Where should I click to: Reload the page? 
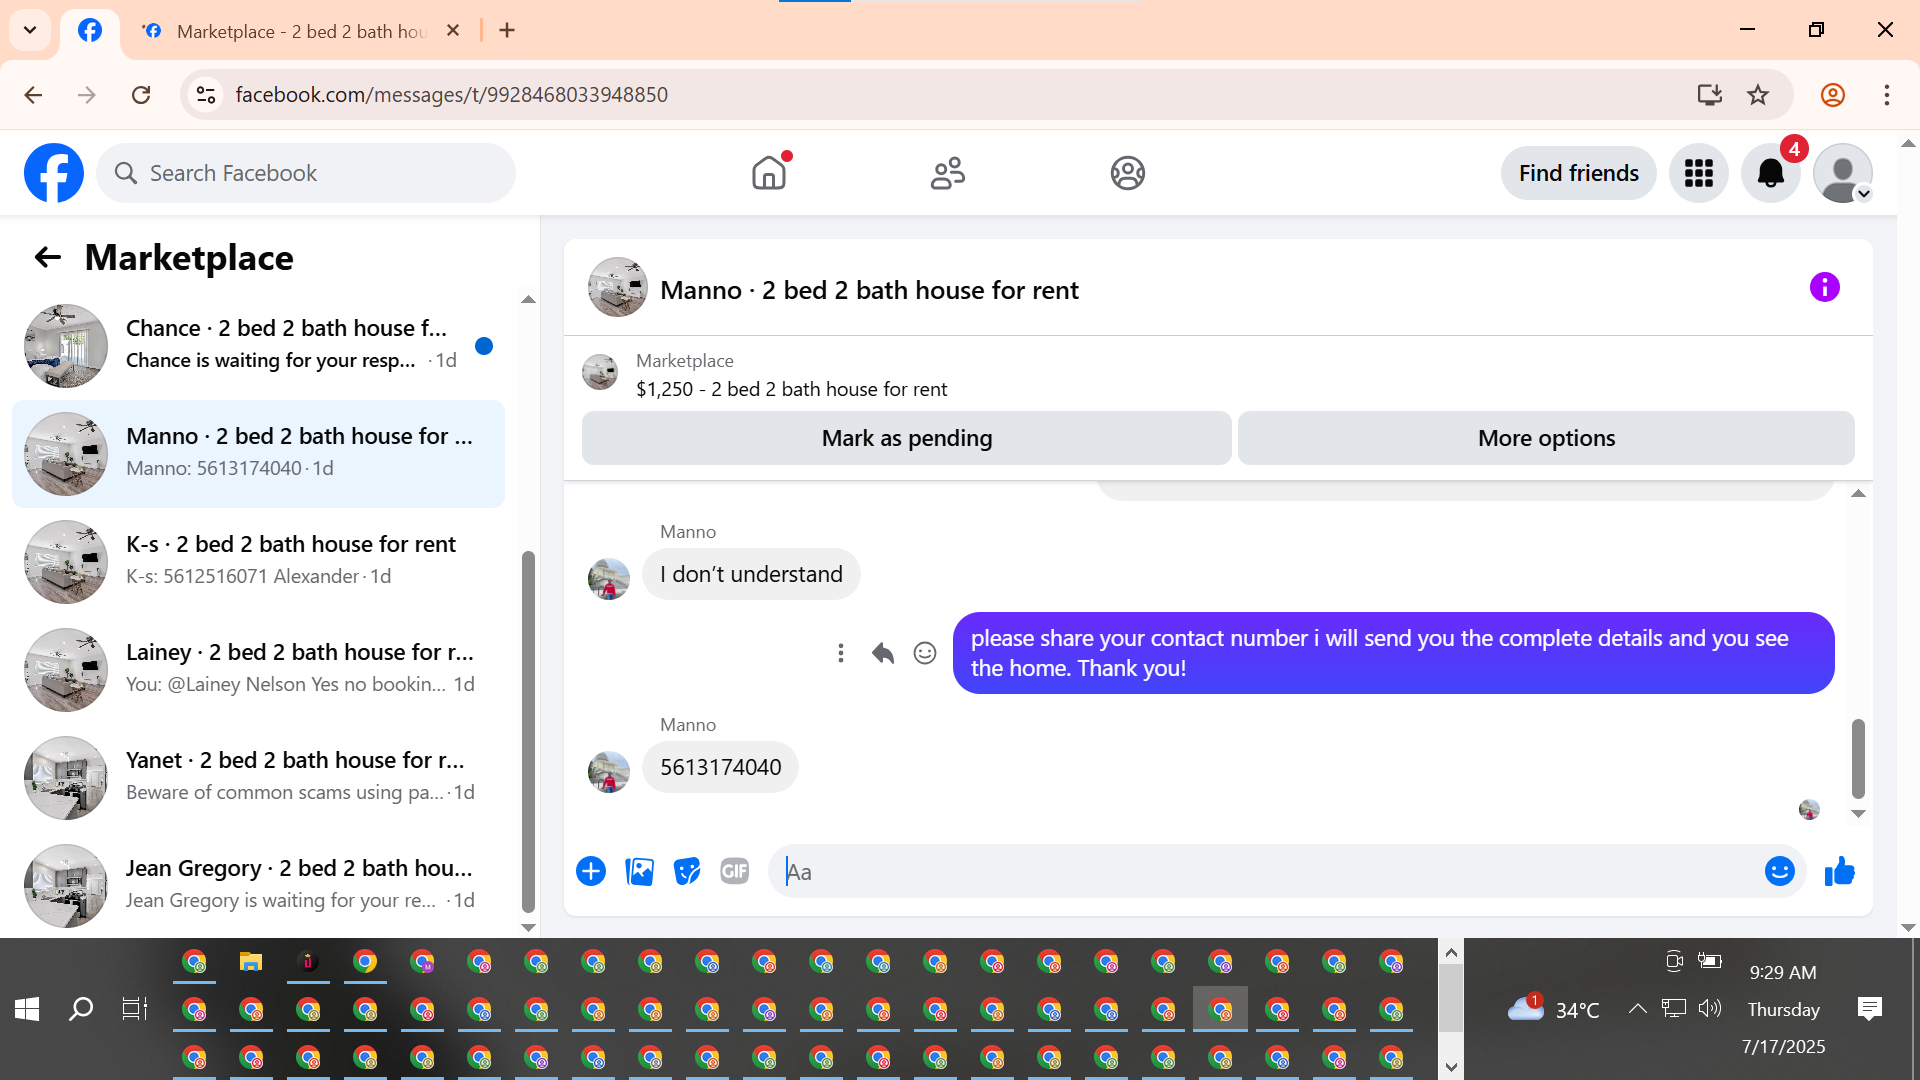pyautogui.click(x=141, y=95)
